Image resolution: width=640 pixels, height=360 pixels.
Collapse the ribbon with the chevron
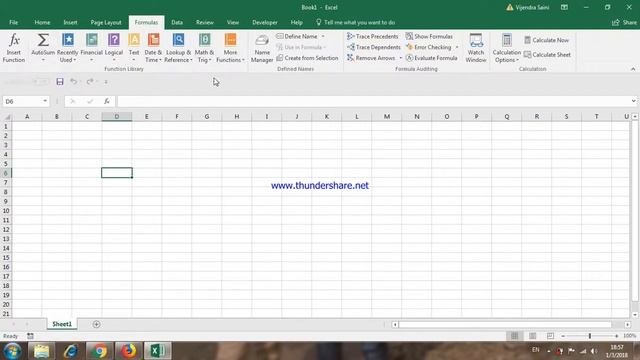(633, 69)
